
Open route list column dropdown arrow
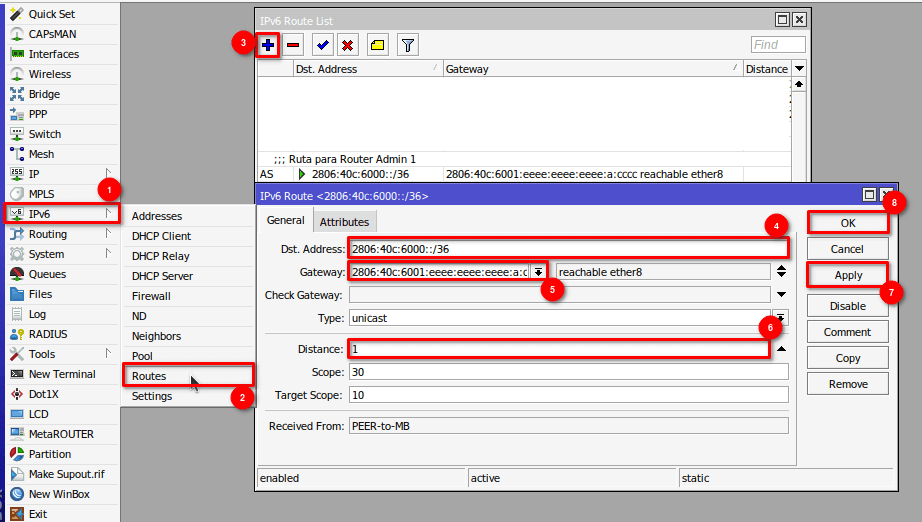[x=799, y=69]
